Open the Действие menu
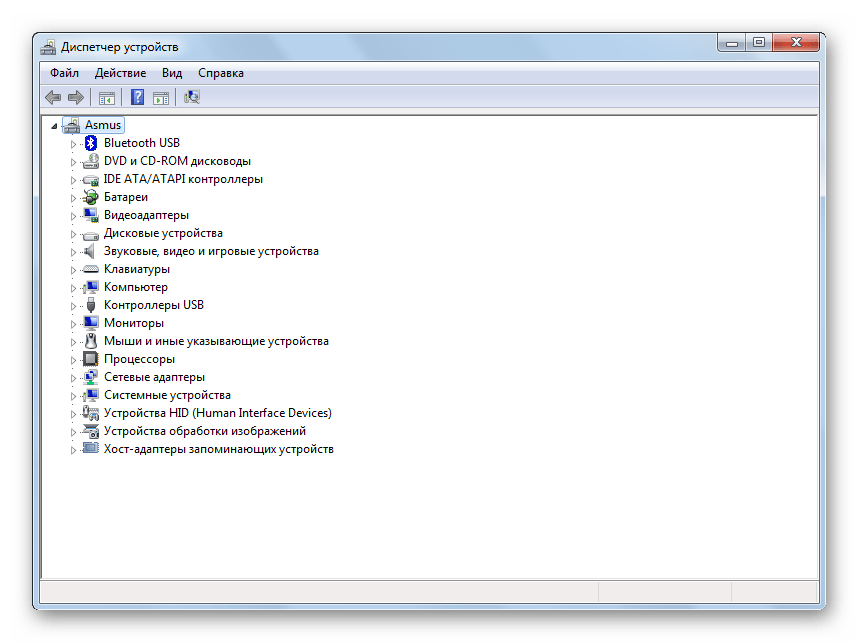This screenshot has height=643, width=859. (120, 73)
